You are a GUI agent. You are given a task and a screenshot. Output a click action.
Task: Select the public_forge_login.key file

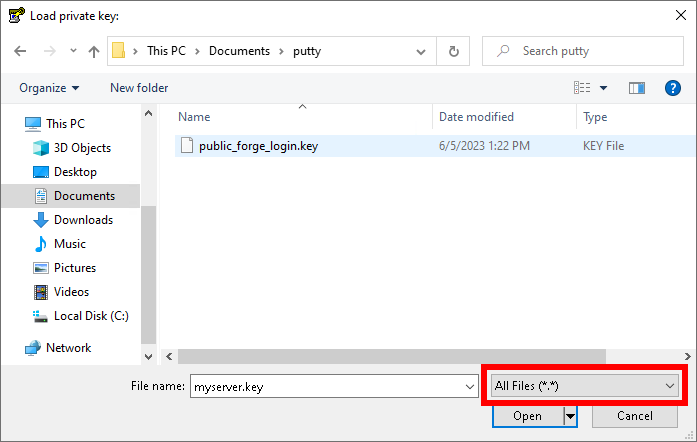click(258, 145)
